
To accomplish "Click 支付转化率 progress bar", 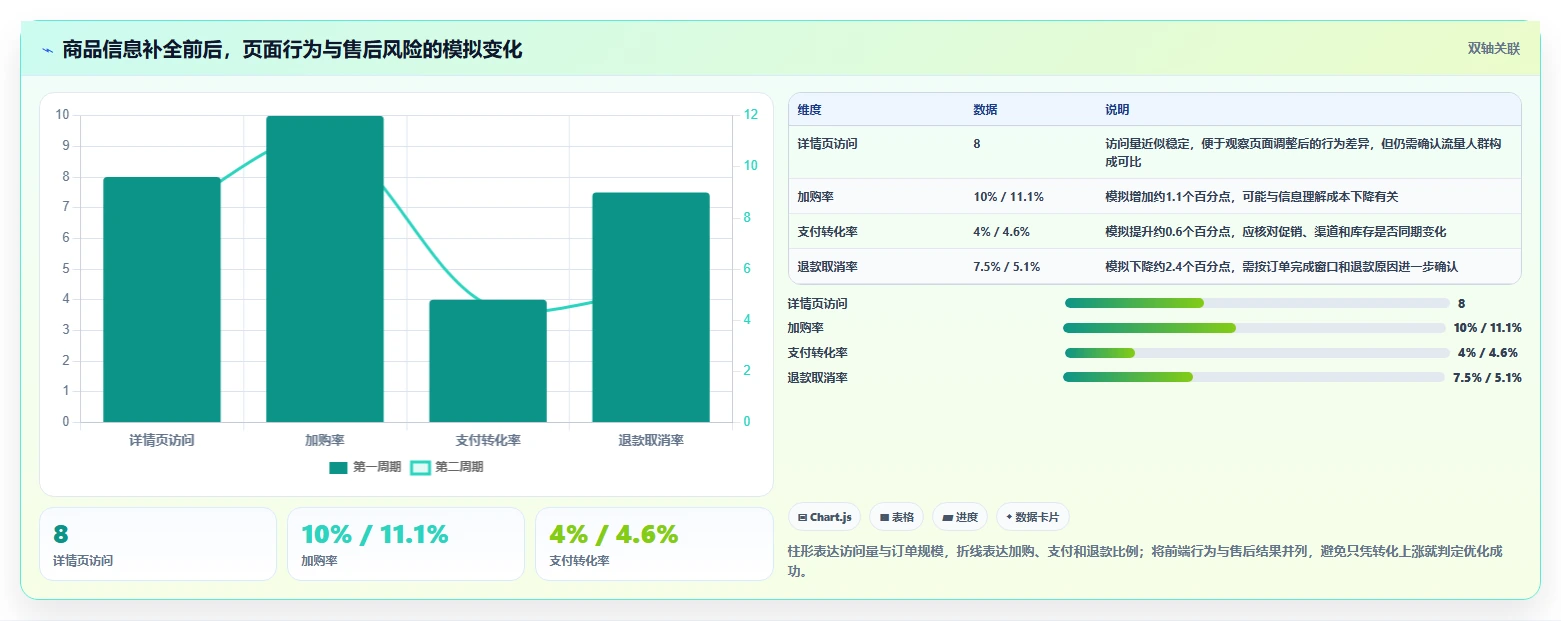I will point(1257,353).
